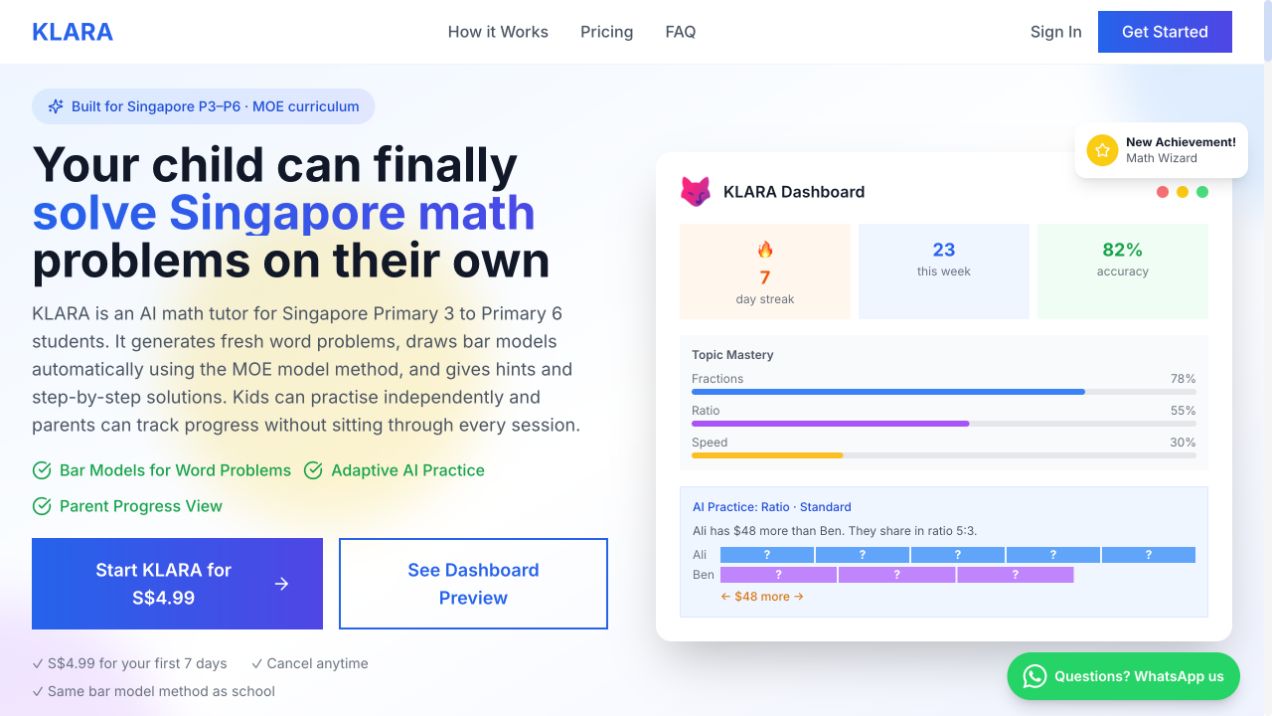Viewport: 1272px width, 716px height.
Task: Click the KLARA Dashboard title
Action: click(794, 192)
